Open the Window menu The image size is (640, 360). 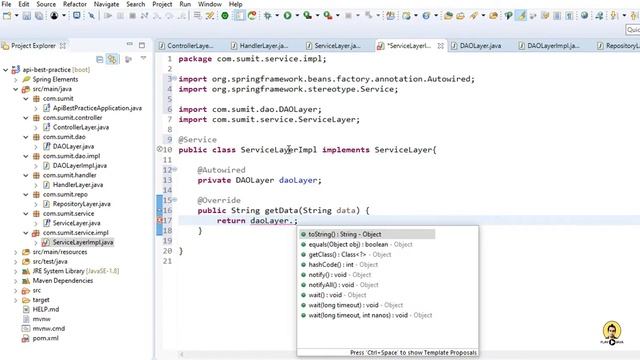click(210, 4)
